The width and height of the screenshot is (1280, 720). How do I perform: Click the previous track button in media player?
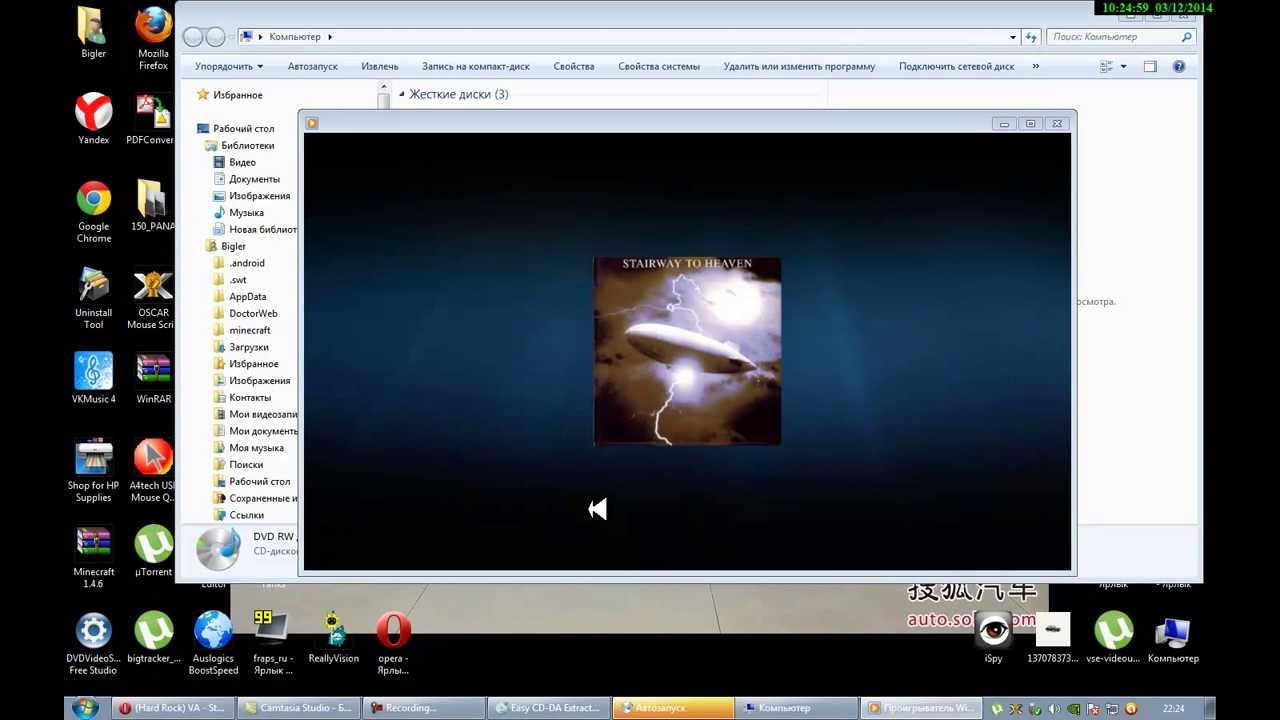[x=598, y=510]
